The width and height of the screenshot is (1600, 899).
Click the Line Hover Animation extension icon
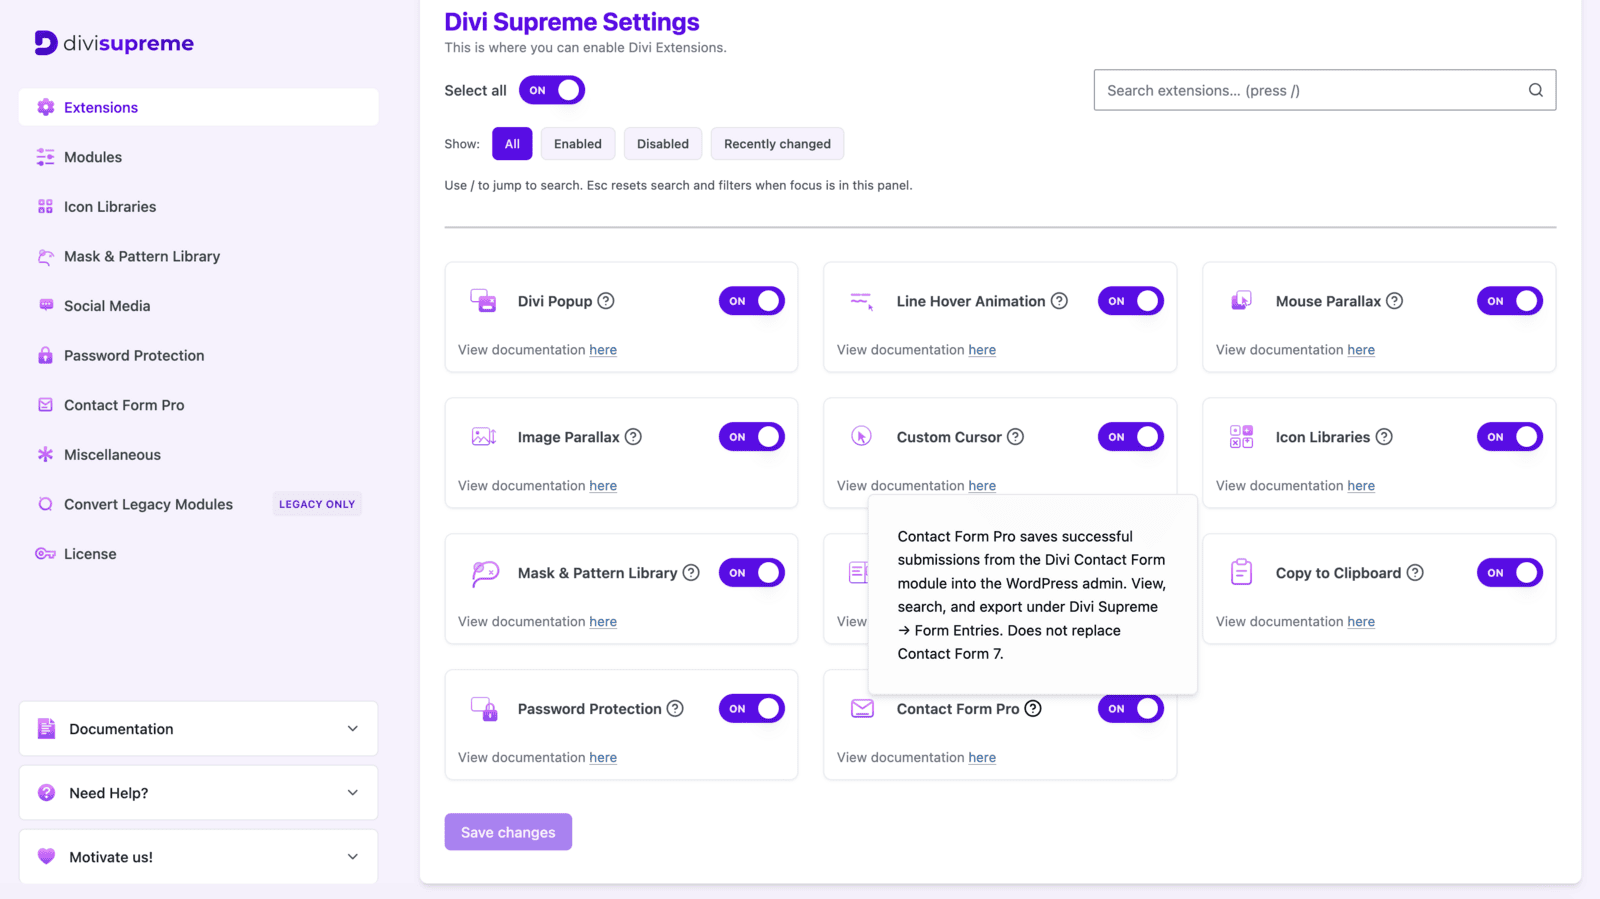862,301
